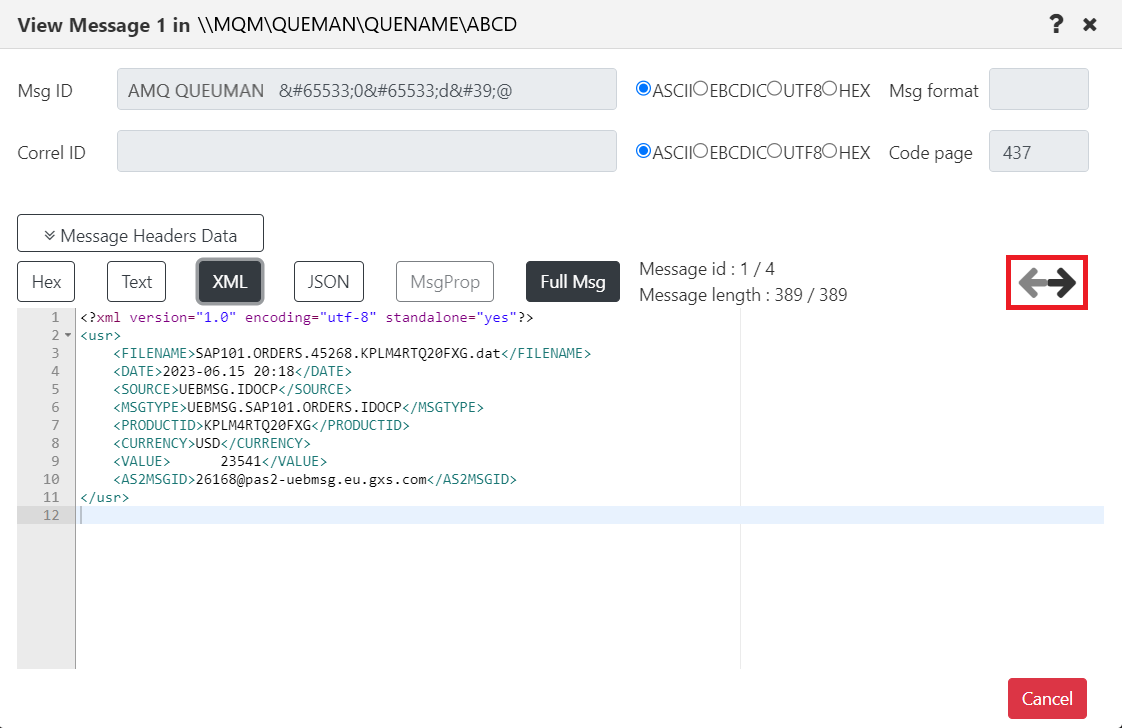Click the VALUE 23541 text

[240, 461]
